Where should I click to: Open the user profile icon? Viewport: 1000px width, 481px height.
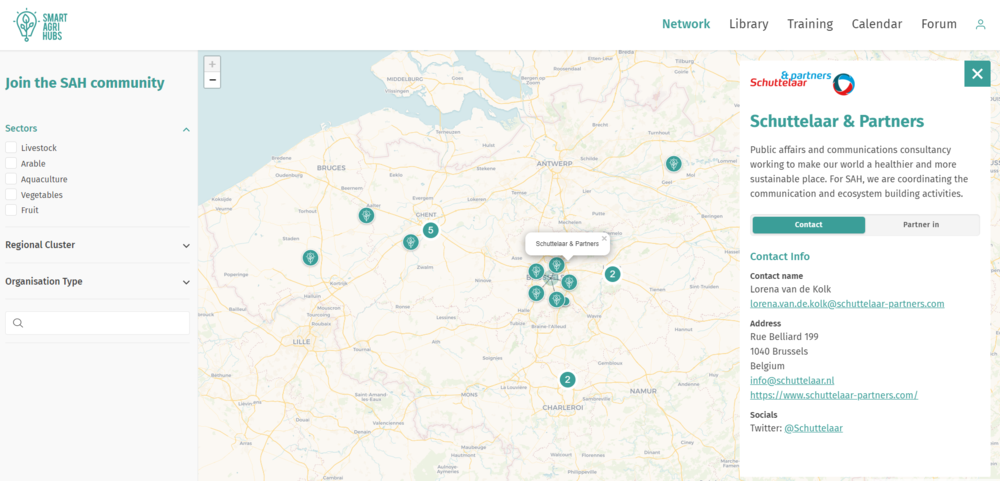pyautogui.click(x=980, y=24)
